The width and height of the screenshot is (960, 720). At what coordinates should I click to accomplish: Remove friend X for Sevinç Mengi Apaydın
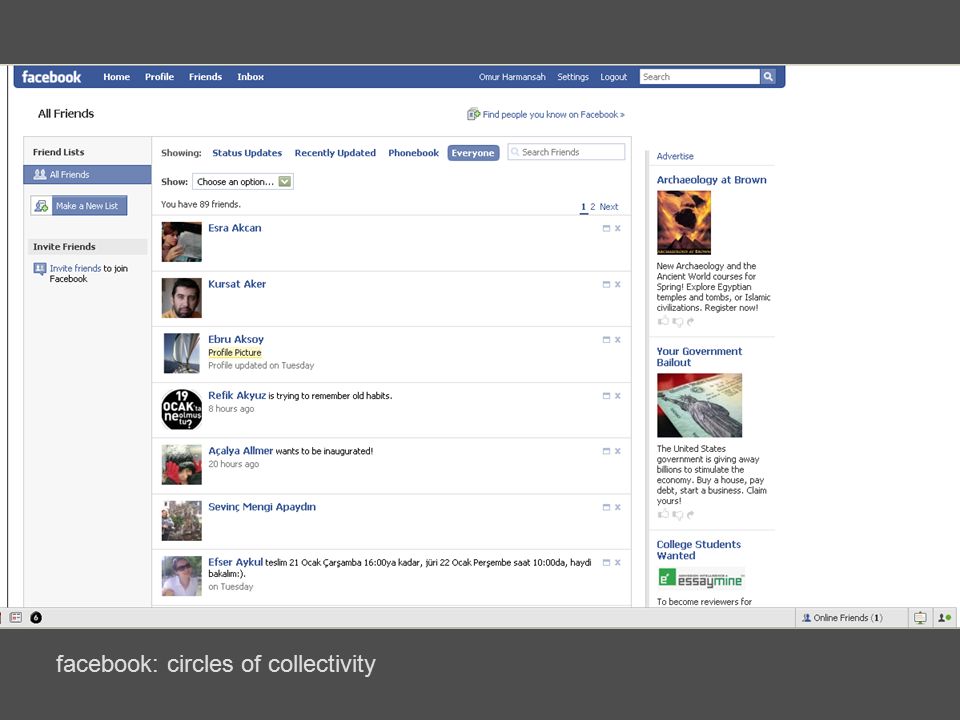point(618,508)
